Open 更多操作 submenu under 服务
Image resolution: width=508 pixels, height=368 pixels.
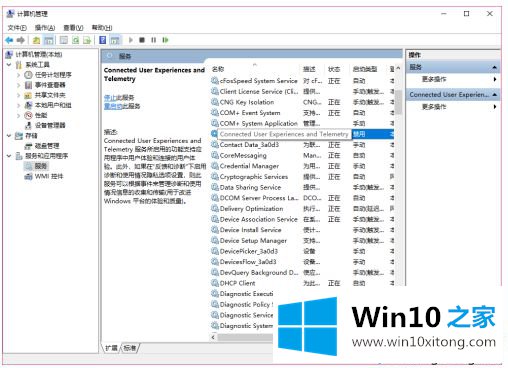434,79
